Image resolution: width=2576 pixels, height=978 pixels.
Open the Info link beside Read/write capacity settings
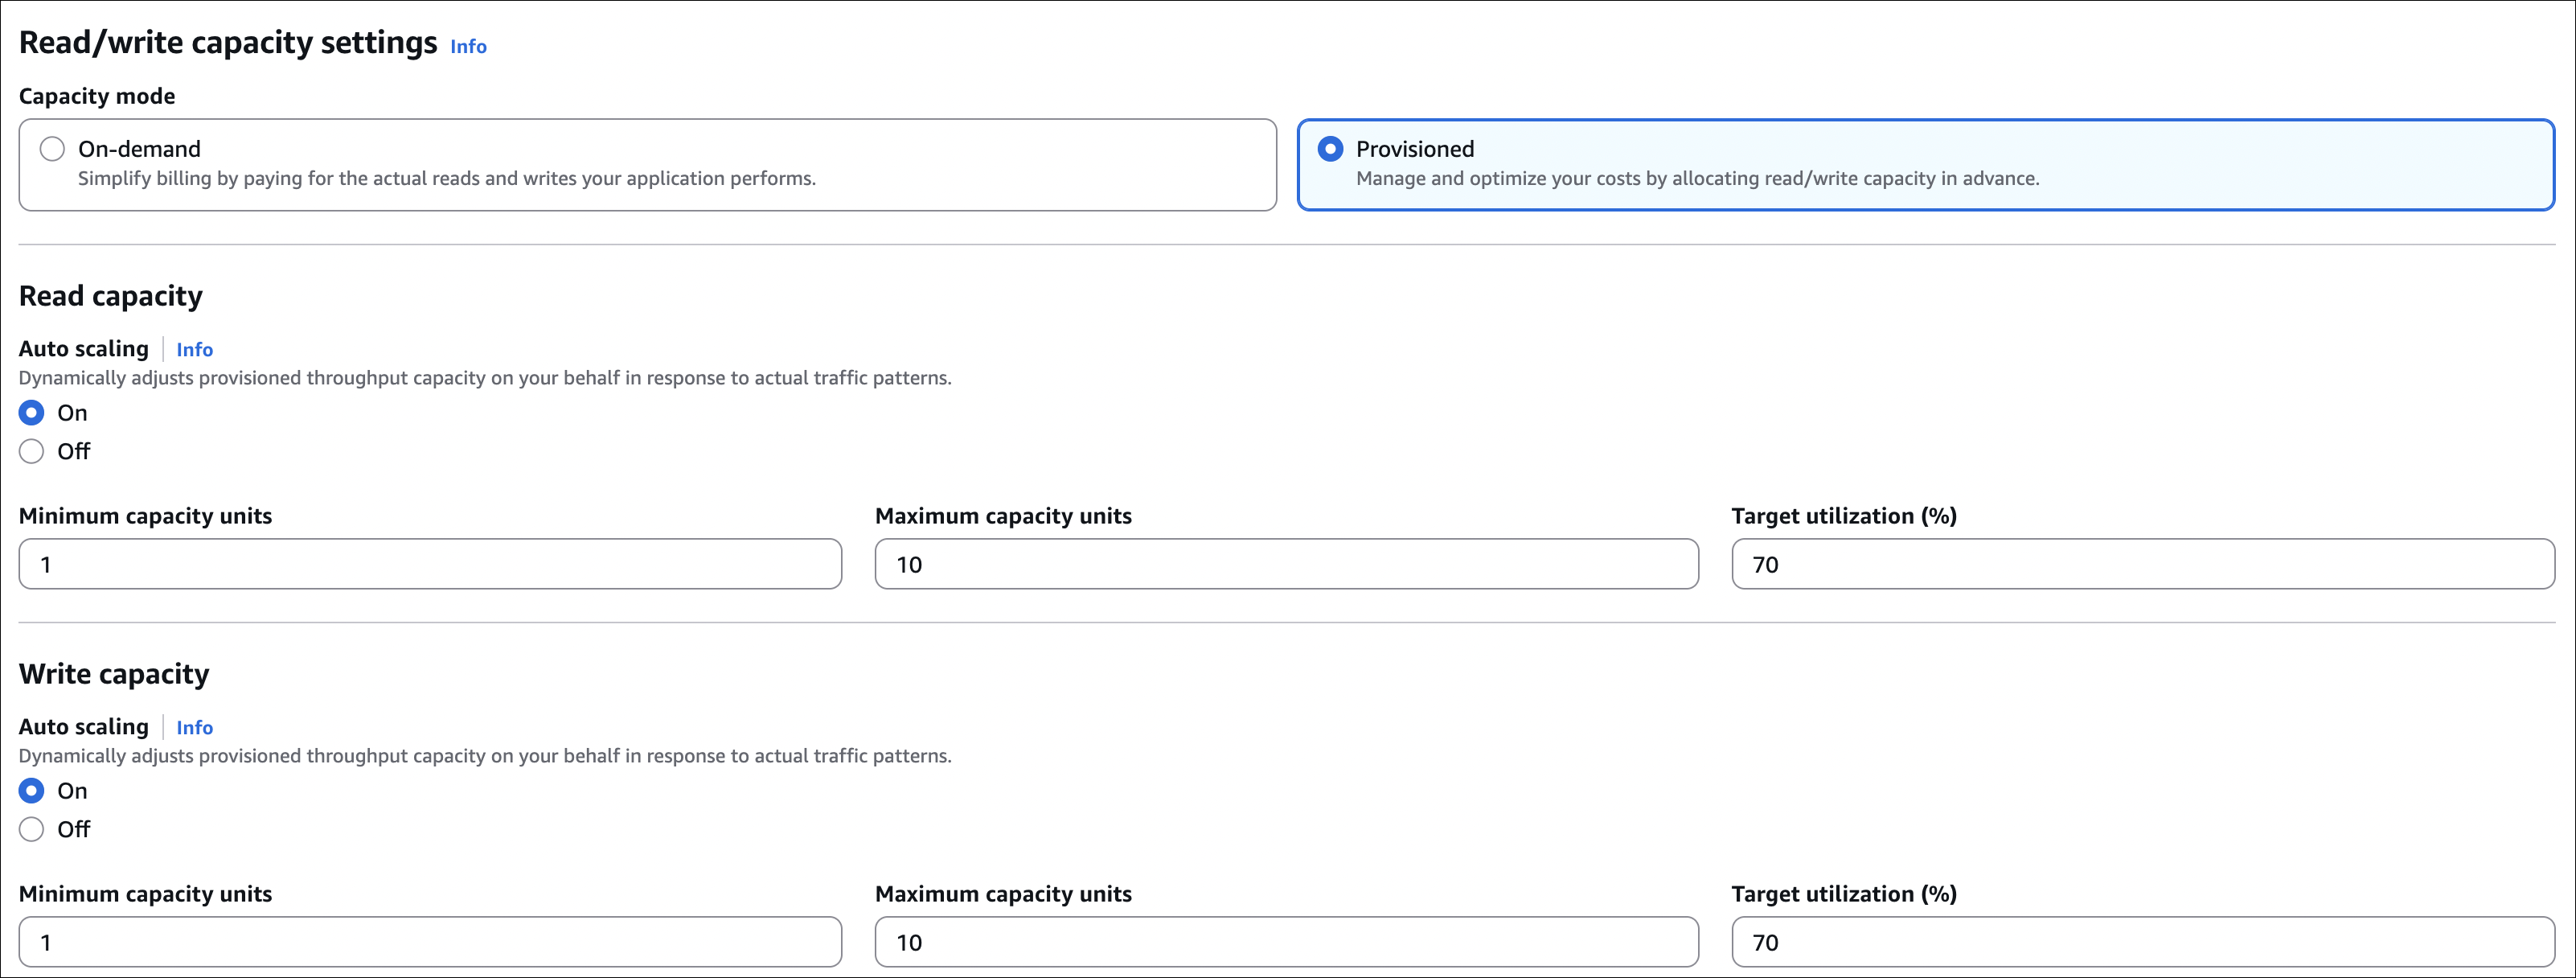pyautogui.click(x=467, y=46)
